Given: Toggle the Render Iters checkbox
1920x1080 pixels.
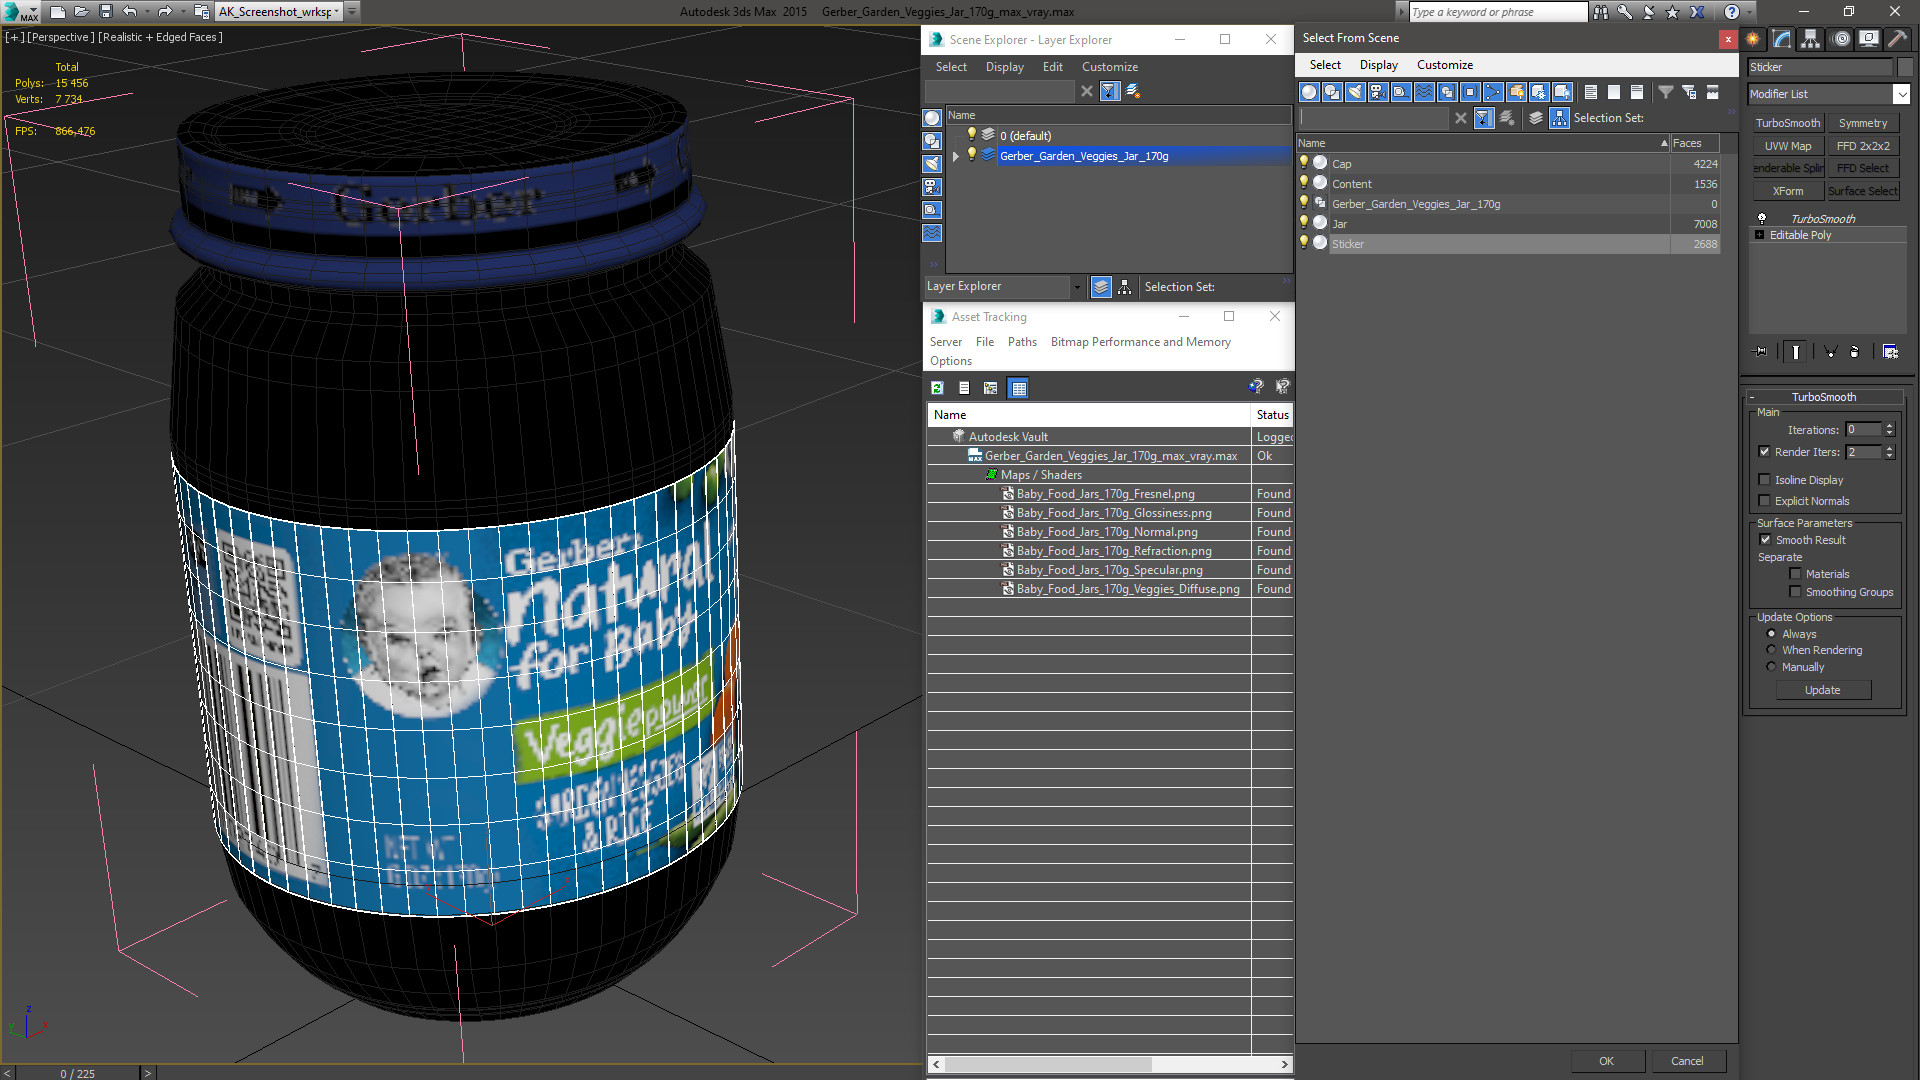Looking at the screenshot, I should [1765, 452].
